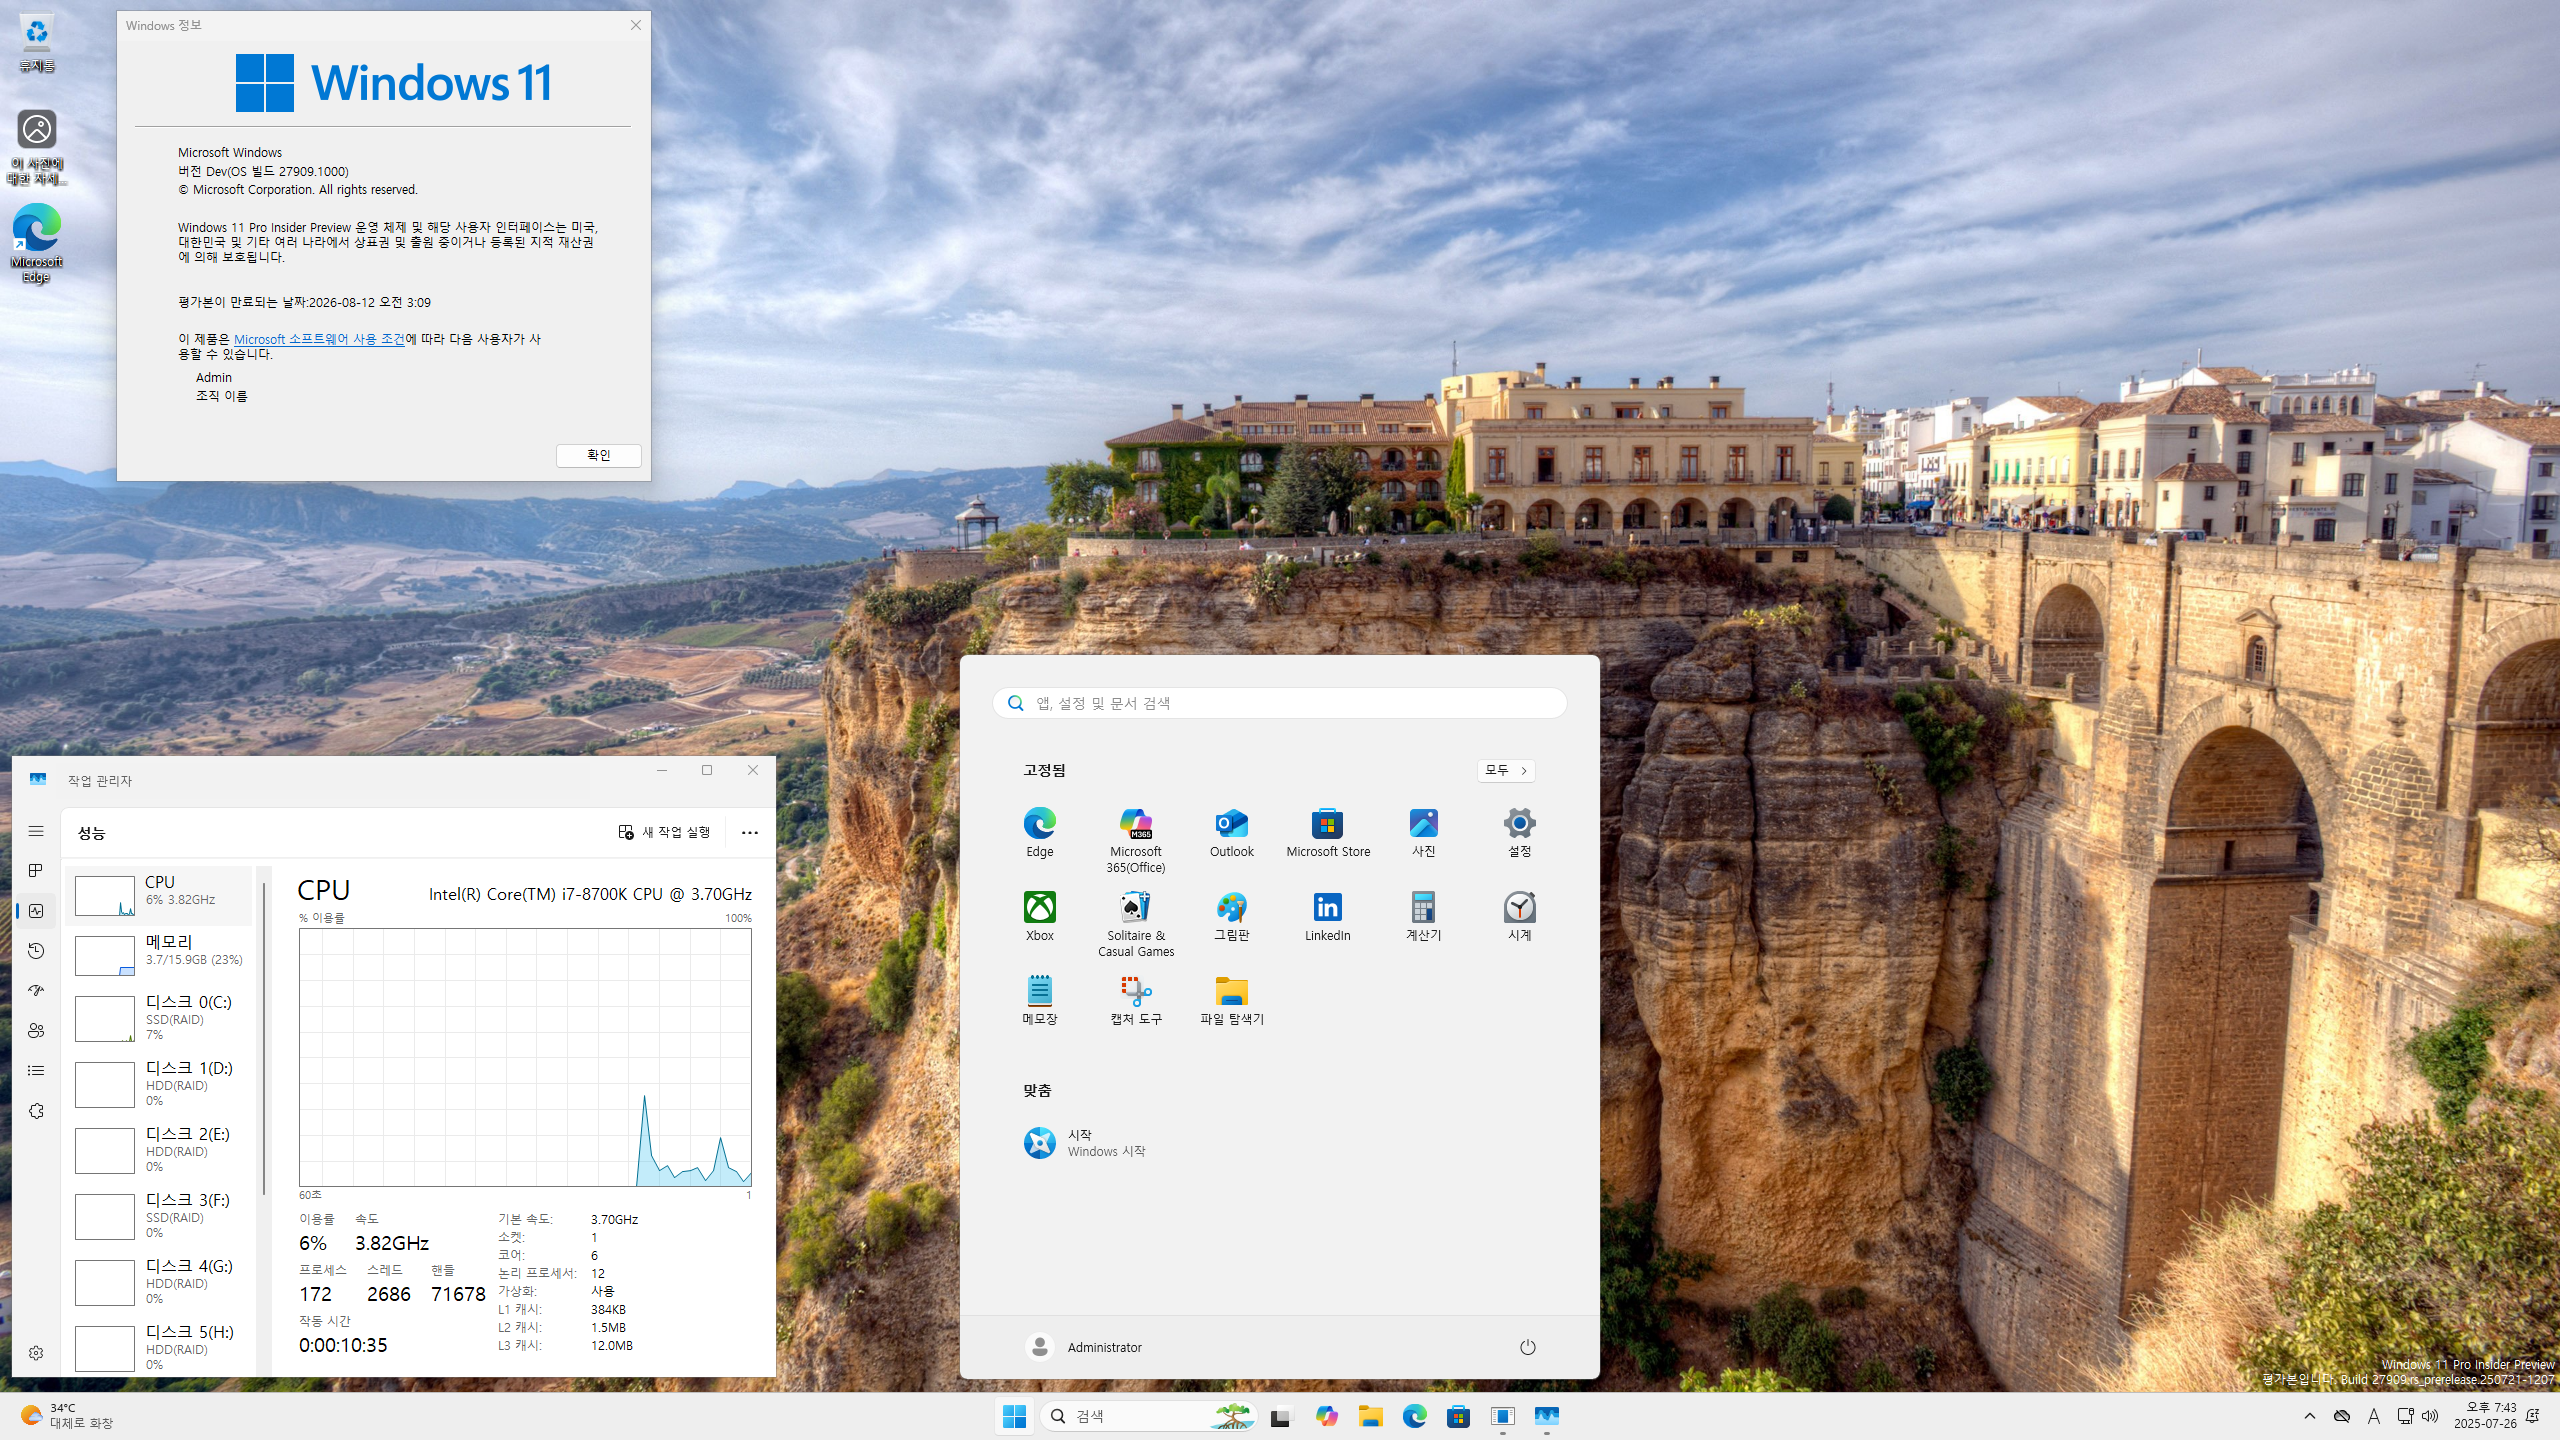Open Task Manager settings gear
The image size is (2560, 1440).
pos(36,1353)
